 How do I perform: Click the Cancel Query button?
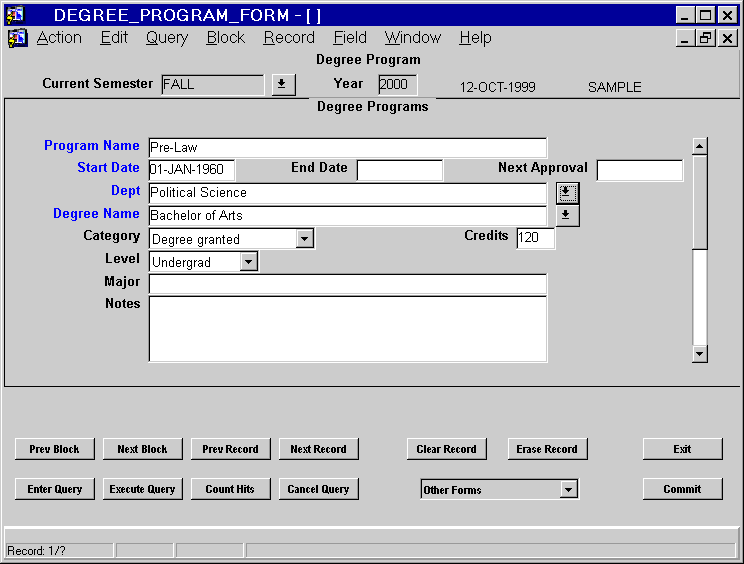tap(318, 489)
